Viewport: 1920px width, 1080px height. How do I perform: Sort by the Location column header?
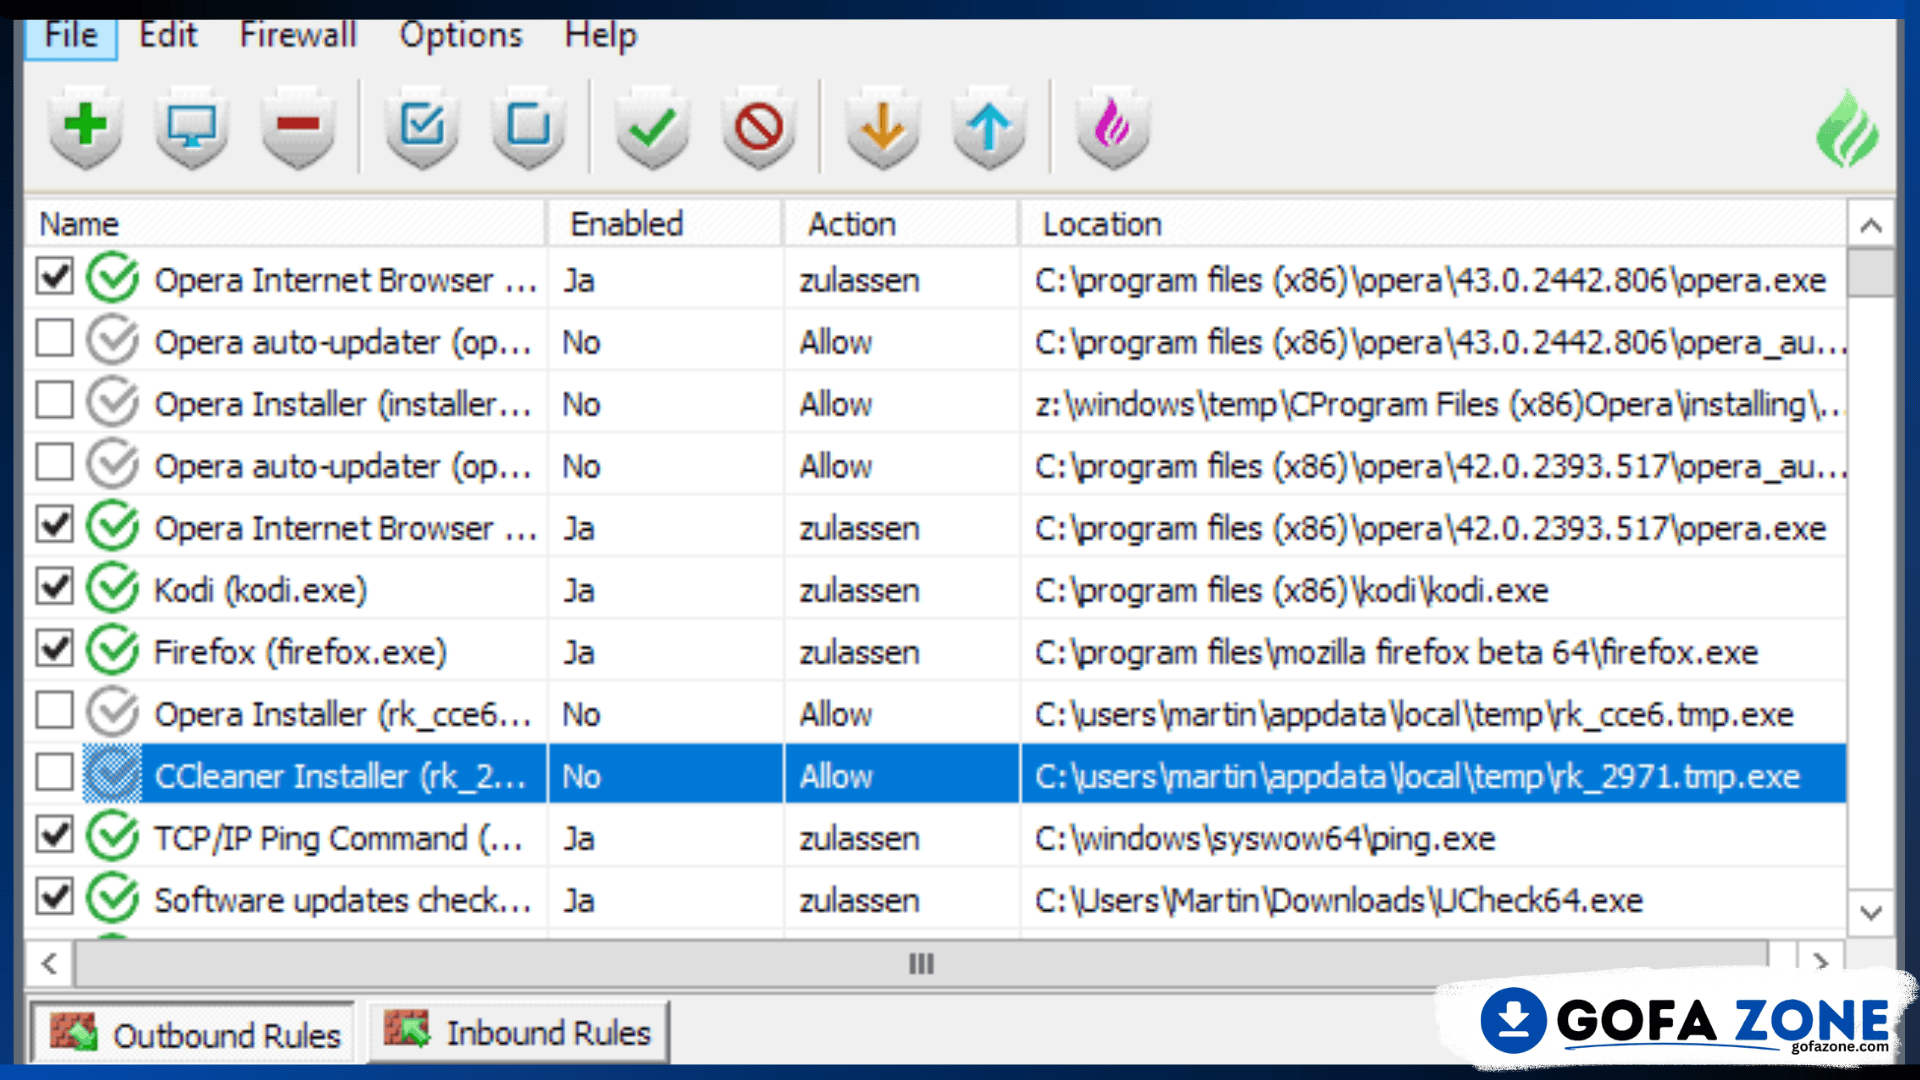click(x=1434, y=223)
